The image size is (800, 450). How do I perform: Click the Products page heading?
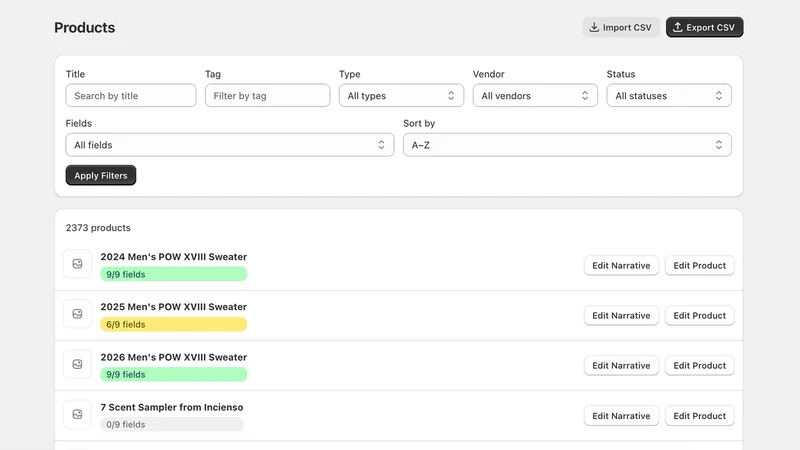tap(85, 28)
